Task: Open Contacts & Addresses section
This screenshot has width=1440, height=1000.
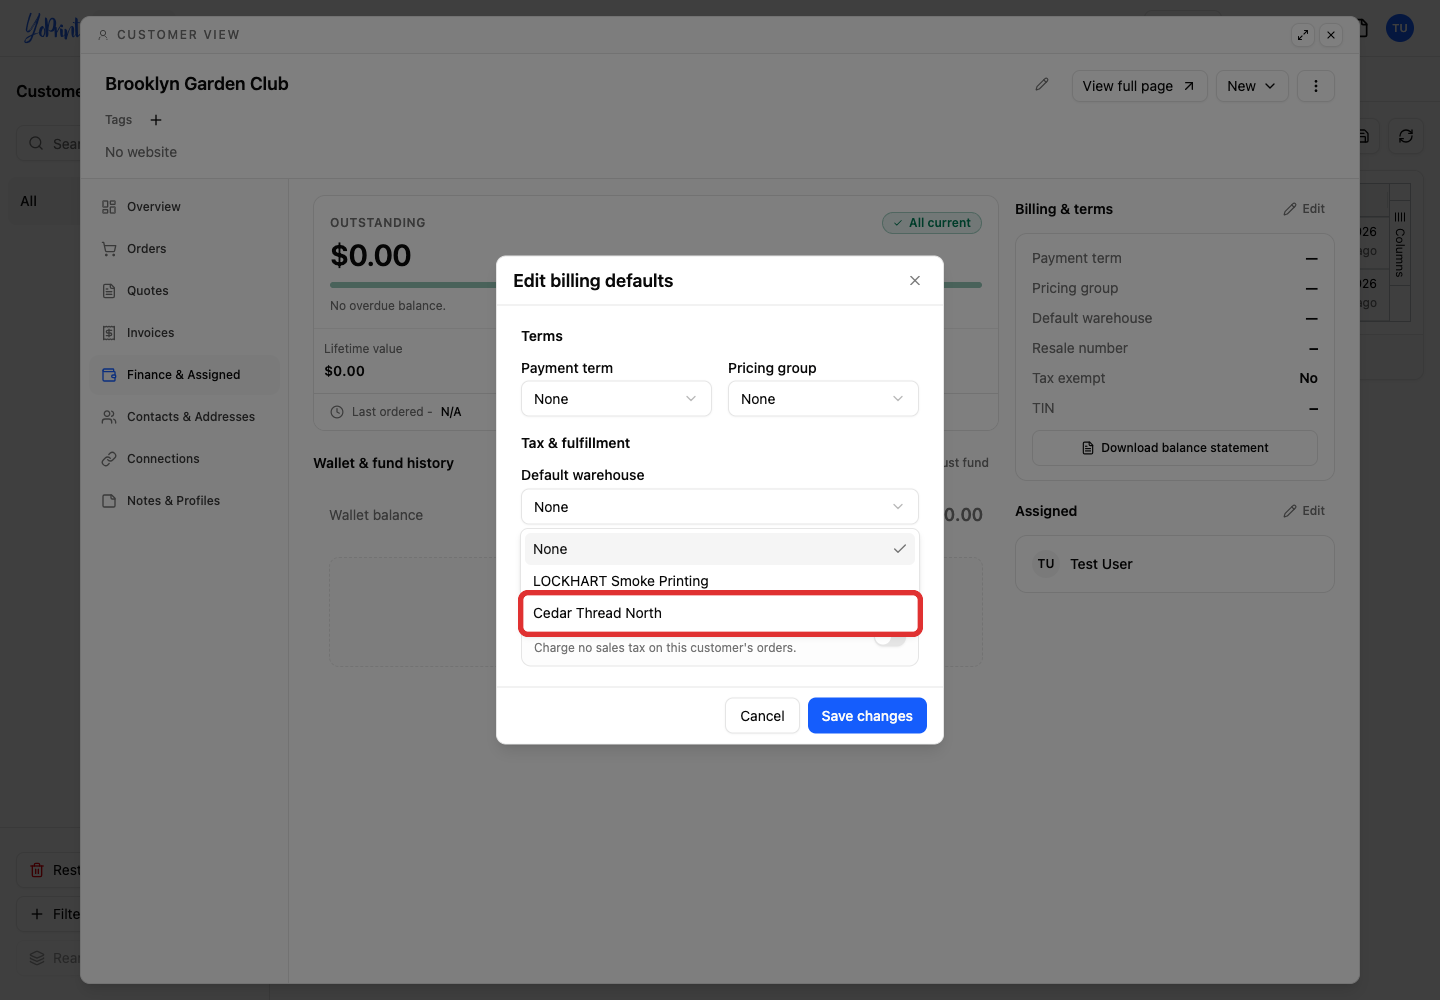Action: (x=185, y=417)
